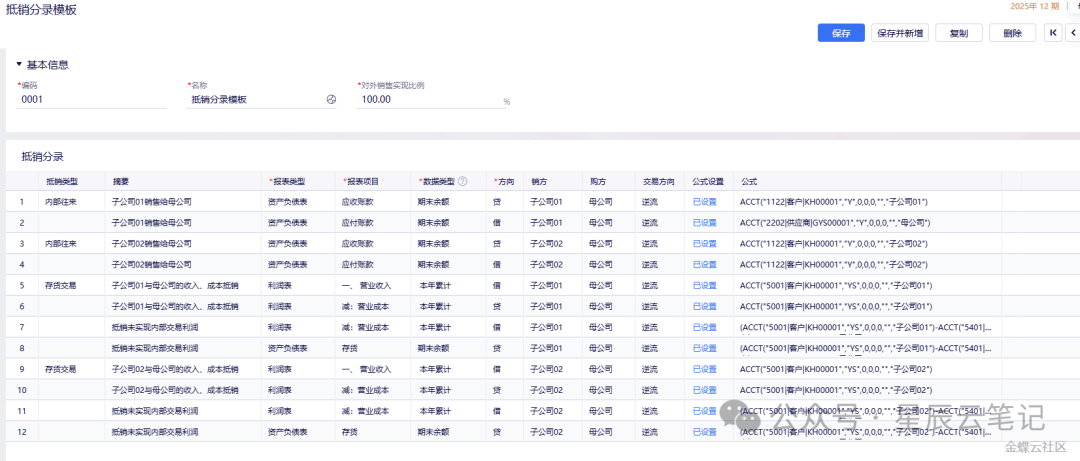Click the 编码 input field
Image resolution: width=1080 pixels, height=461 pixels.
click(x=92, y=100)
